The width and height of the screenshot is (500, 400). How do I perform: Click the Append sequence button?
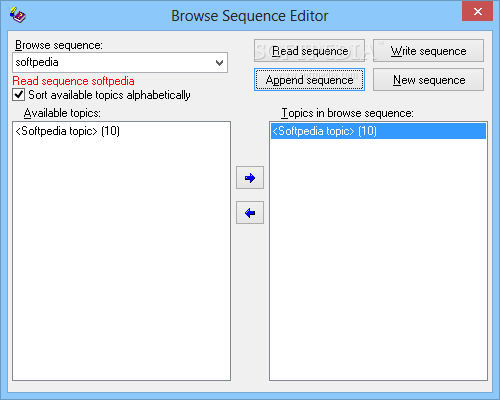(309, 80)
